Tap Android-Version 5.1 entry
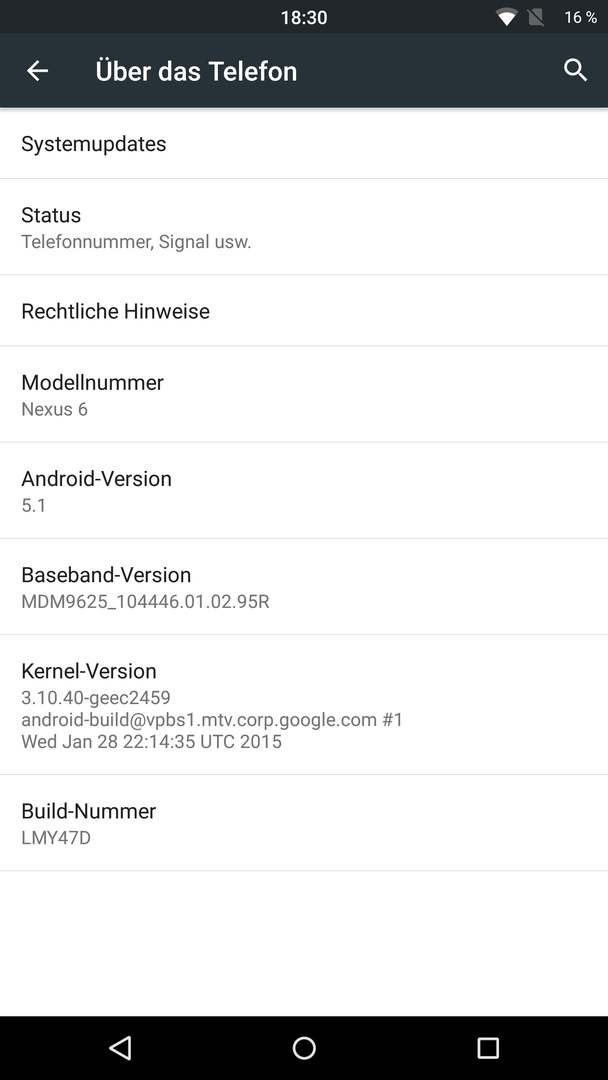This screenshot has height=1080, width=608. [304, 490]
